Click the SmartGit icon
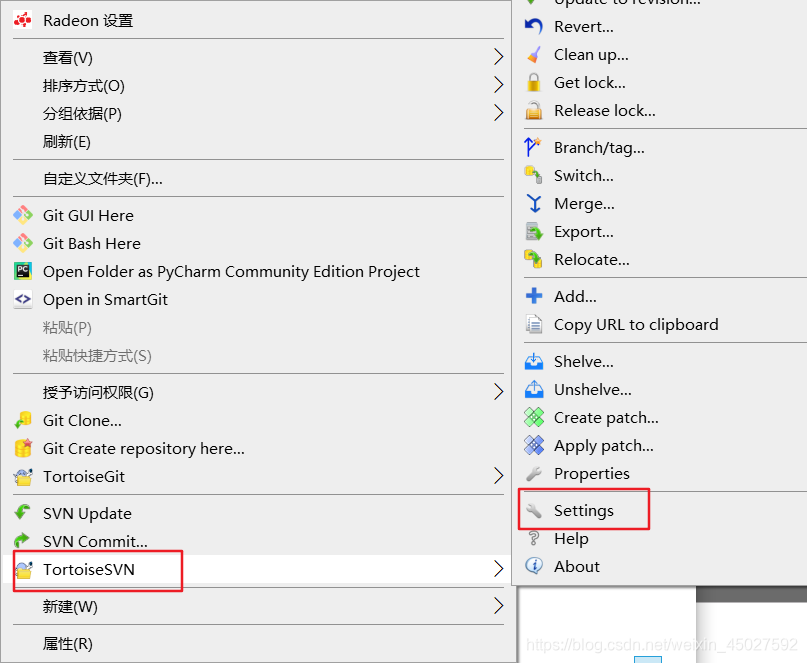The height and width of the screenshot is (663, 807). 23,299
